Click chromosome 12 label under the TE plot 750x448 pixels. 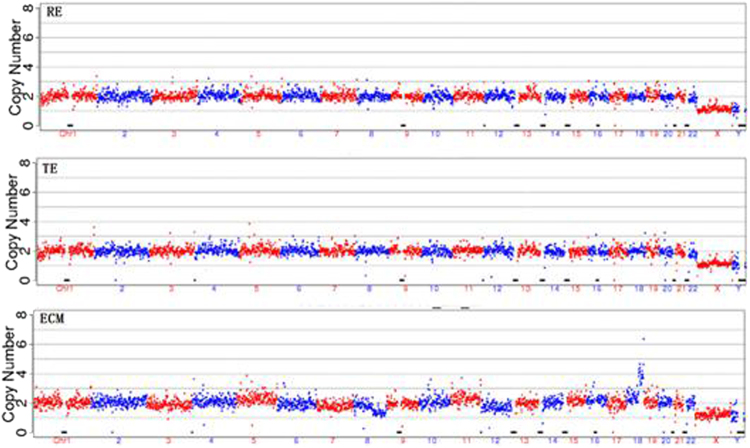[497, 289]
